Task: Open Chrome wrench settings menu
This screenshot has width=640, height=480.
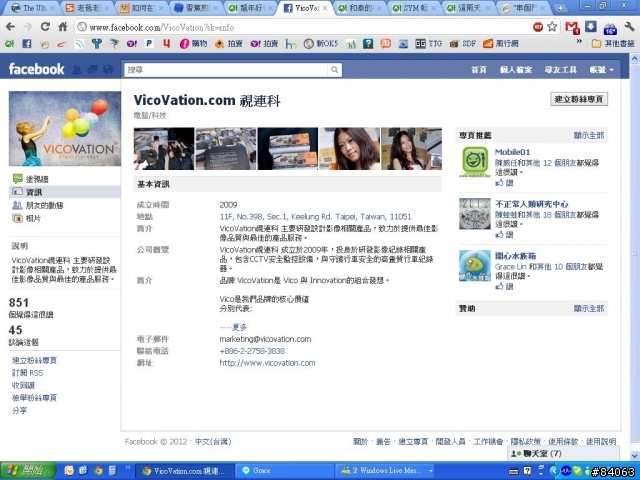Action: point(629,27)
